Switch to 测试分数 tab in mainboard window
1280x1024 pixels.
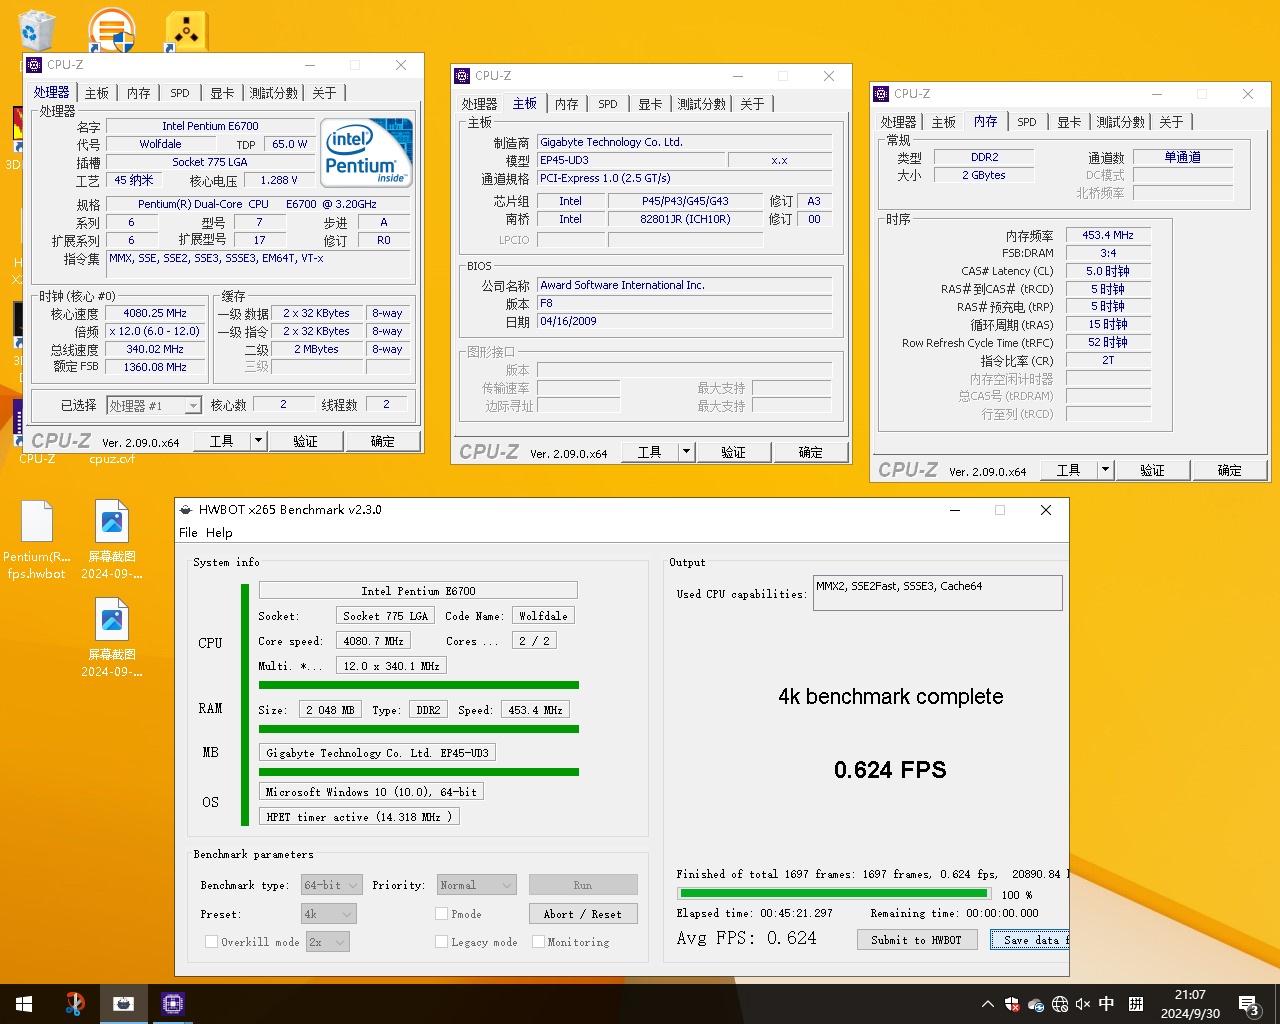[x=701, y=104]
